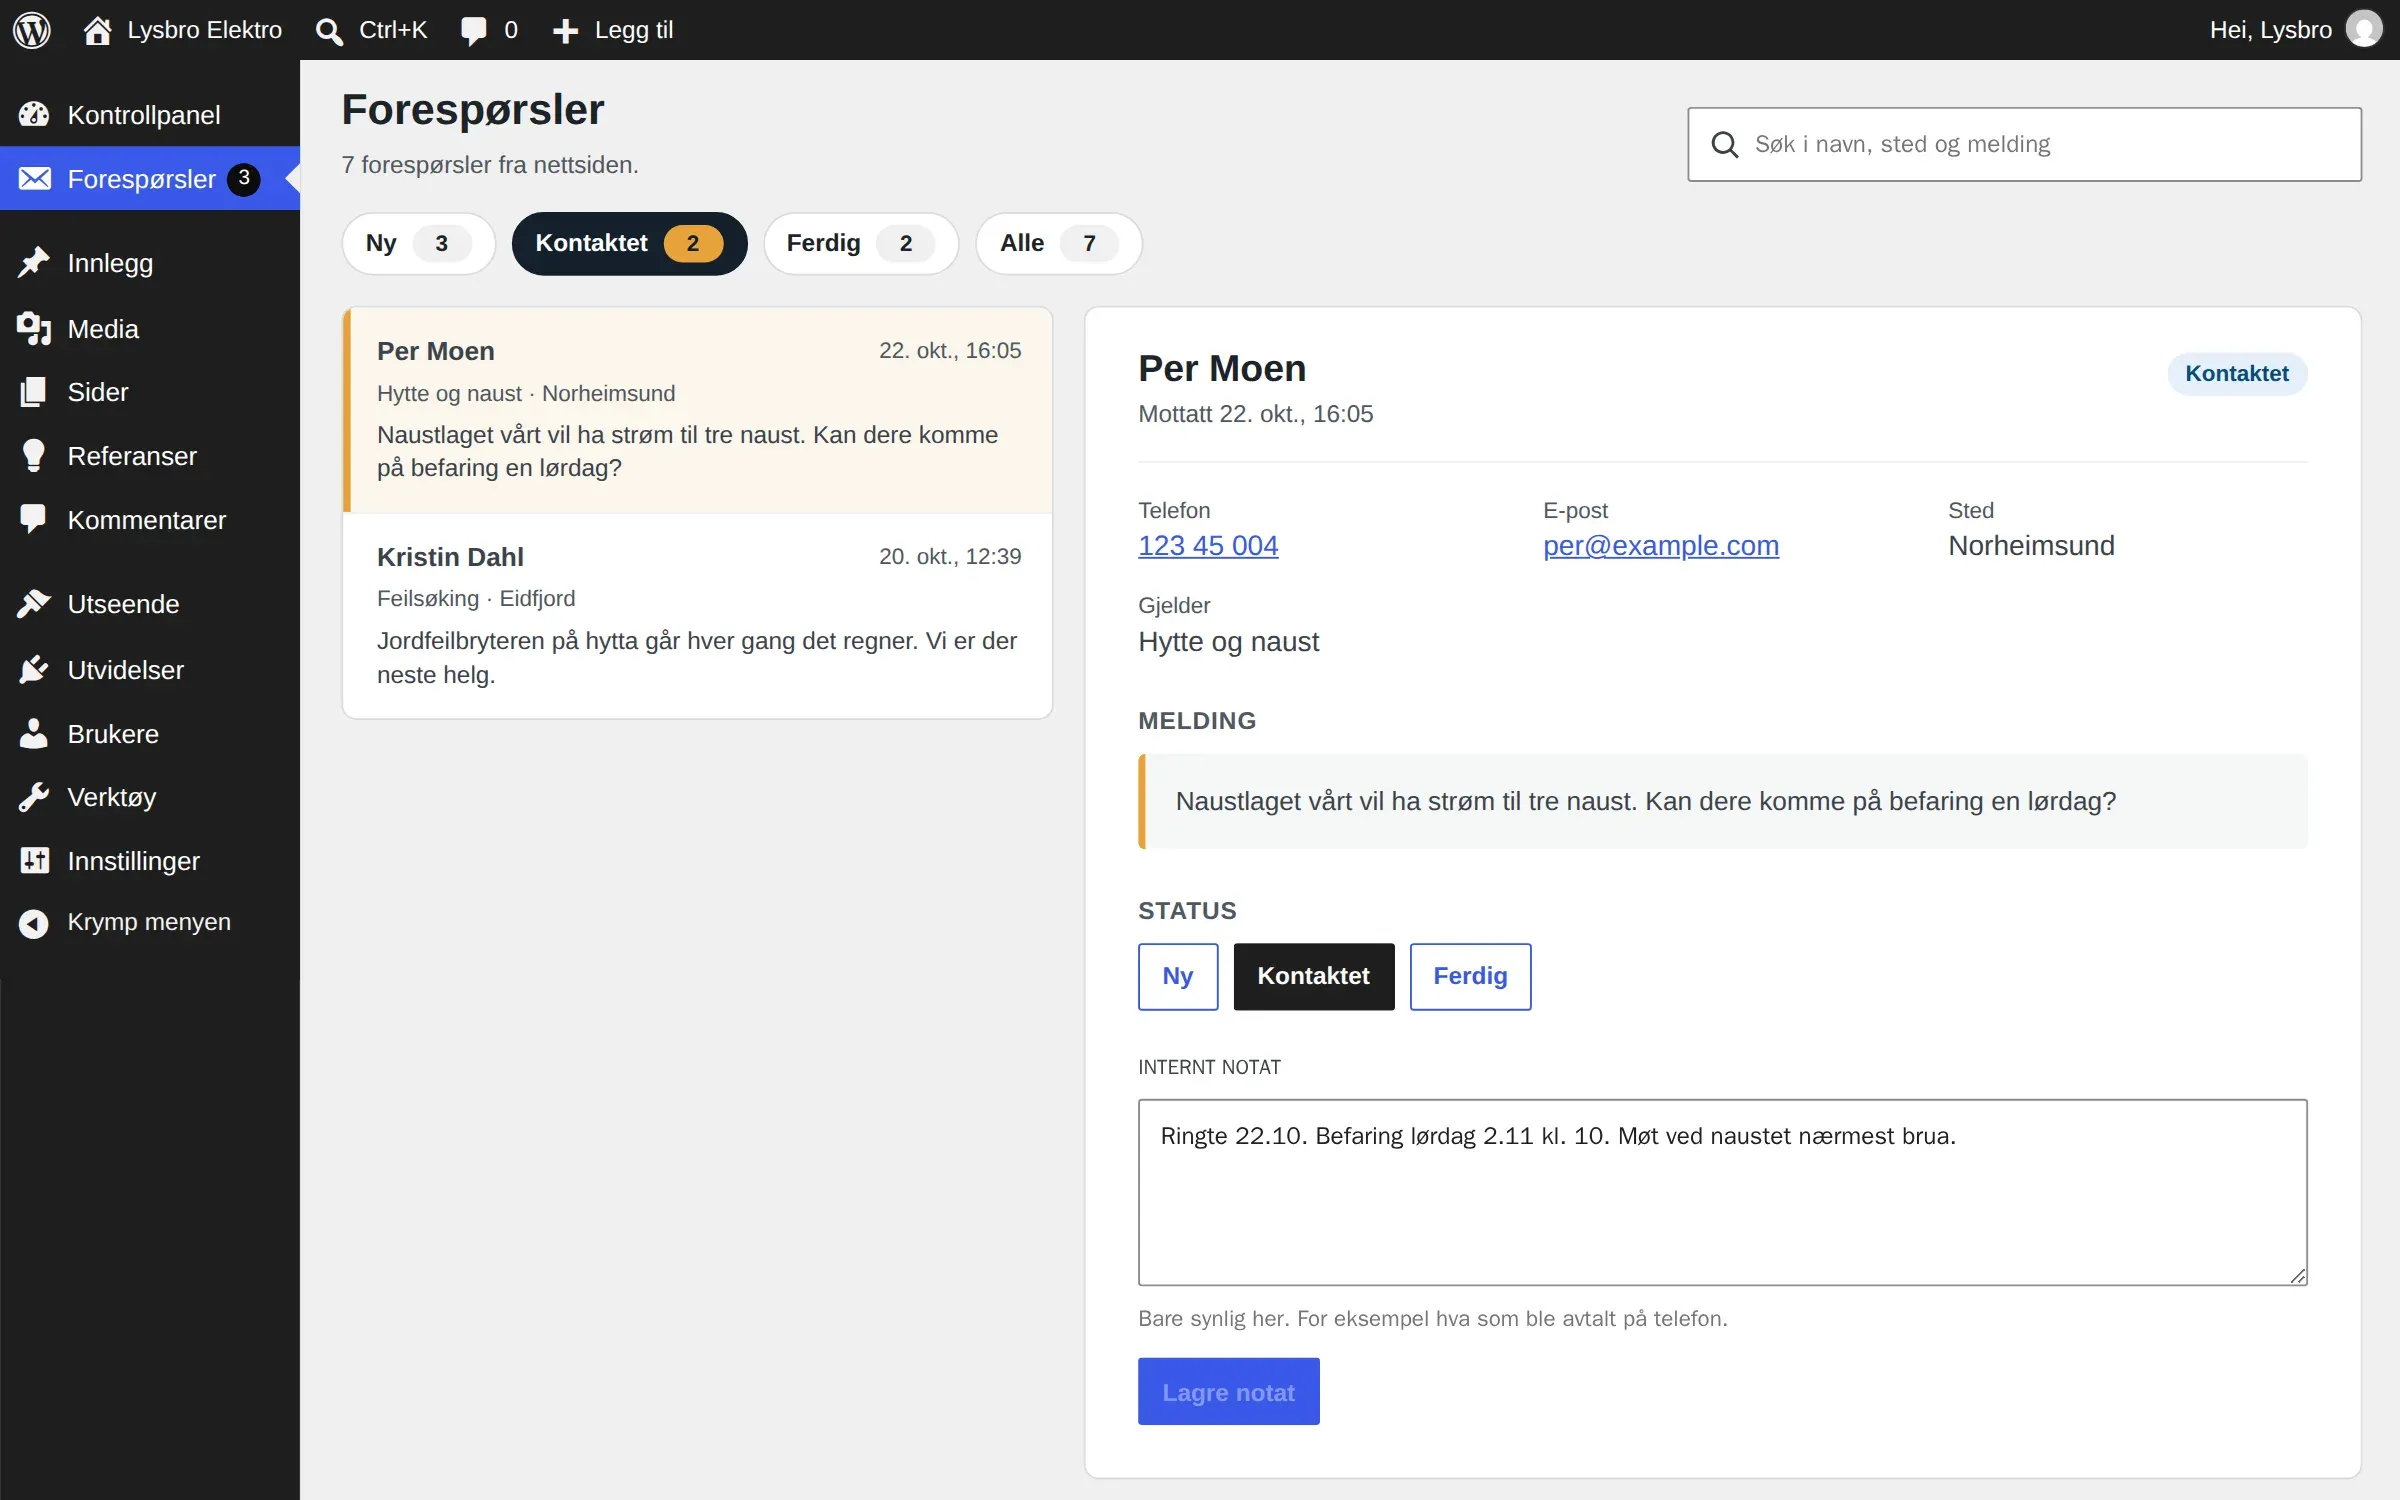Open the Ctrl+K search magnifier icon

coord(329,31)
